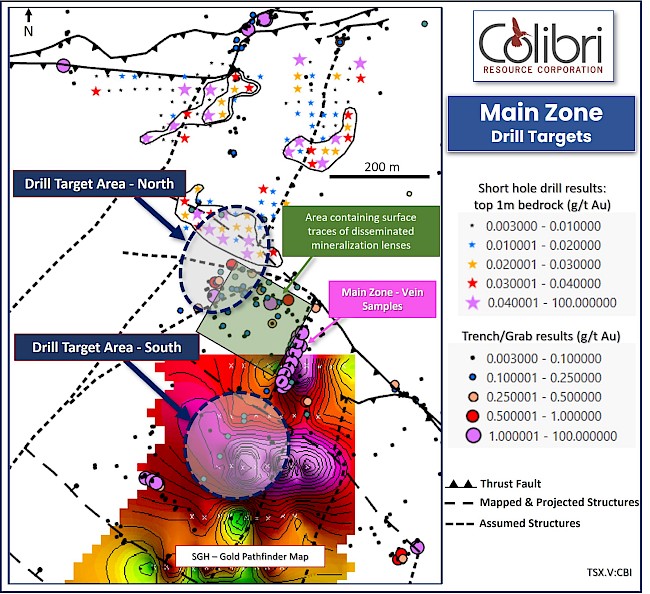
Task: Select the Drill Target Area - South label
Action: click(107, 347)
